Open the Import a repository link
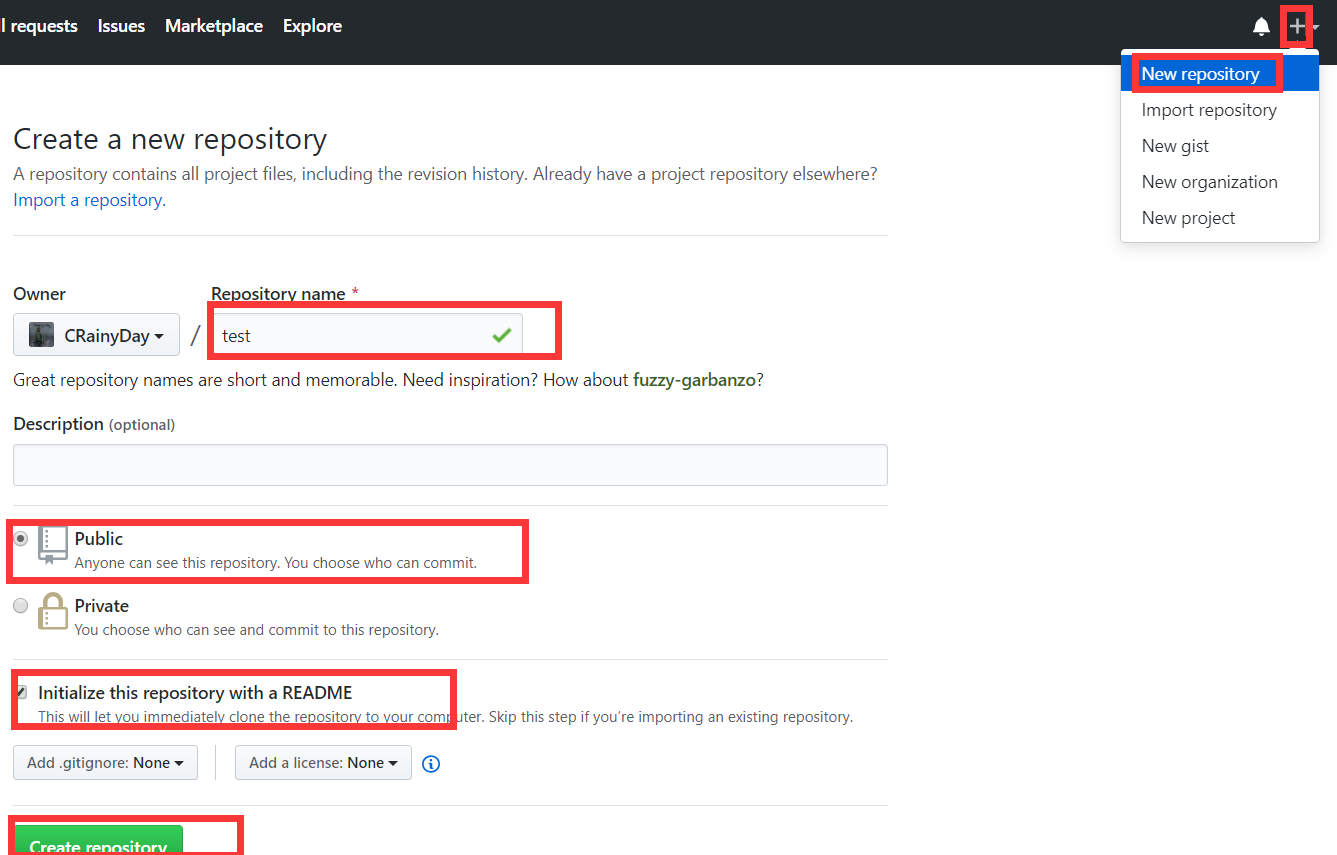This screenshot has width=1337, height=855. (87, 199)
